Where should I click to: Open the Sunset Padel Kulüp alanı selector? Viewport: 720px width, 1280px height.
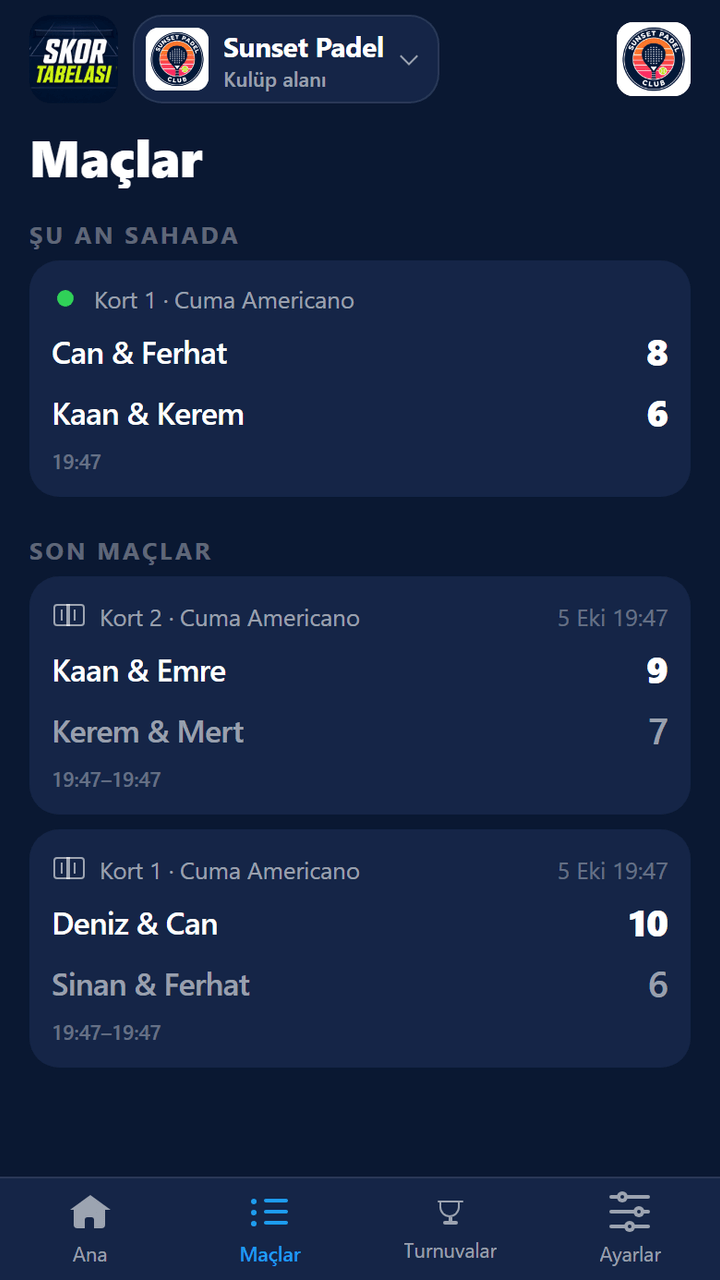pos(286,59)
